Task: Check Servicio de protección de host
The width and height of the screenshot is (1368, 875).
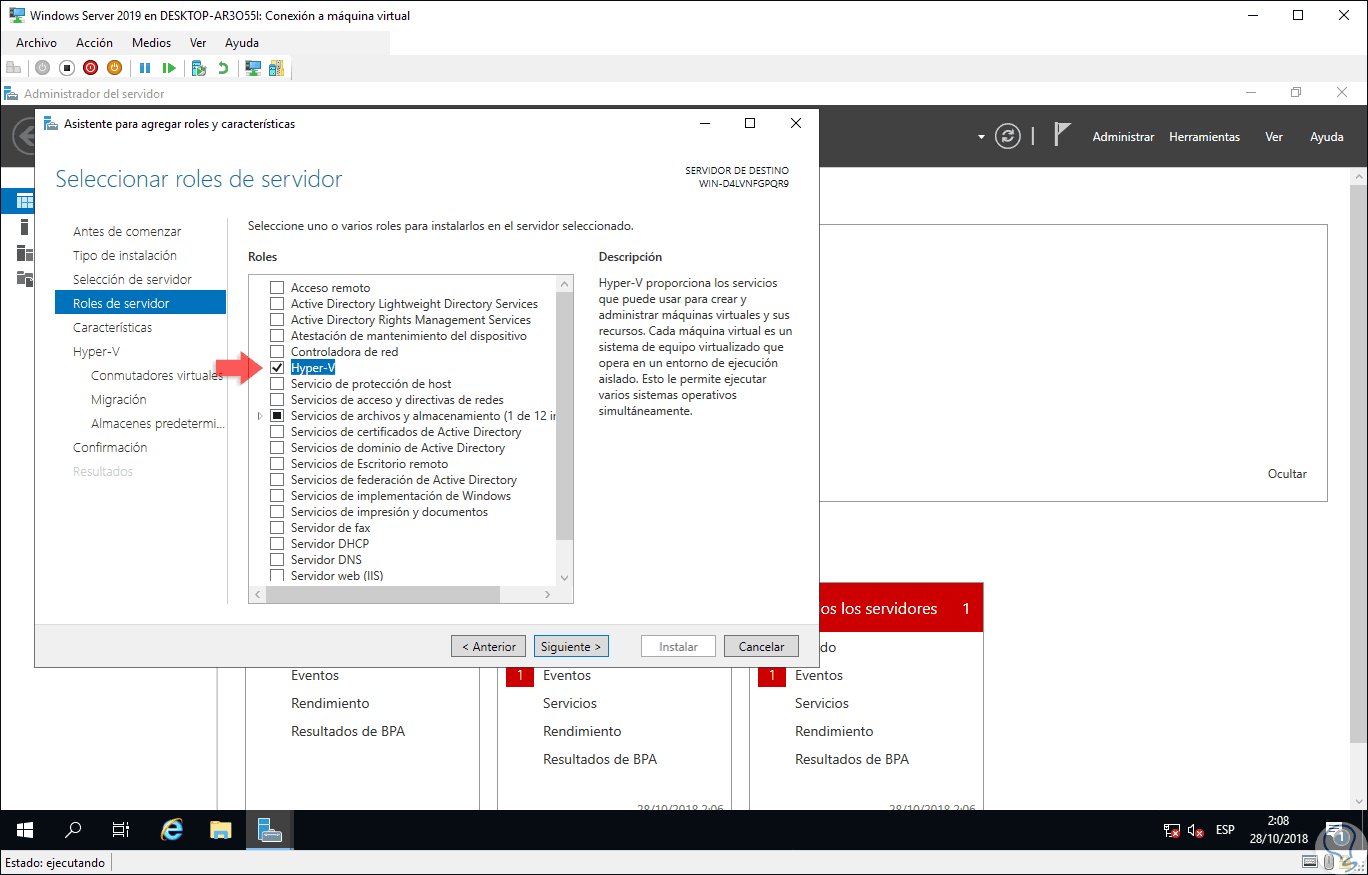Action: pyautogui.click(x=277, y=384)
